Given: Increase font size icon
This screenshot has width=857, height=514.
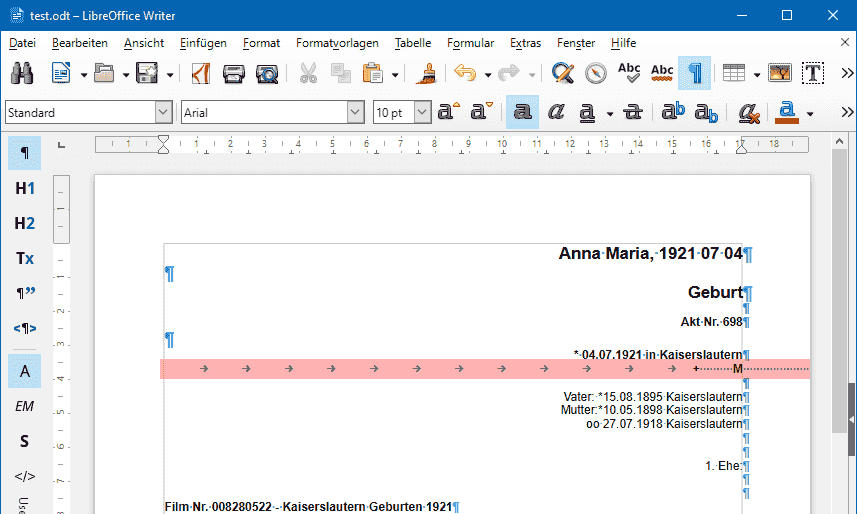Looking at the screenshot, I should pyautogui.click(x=449, y=112).
